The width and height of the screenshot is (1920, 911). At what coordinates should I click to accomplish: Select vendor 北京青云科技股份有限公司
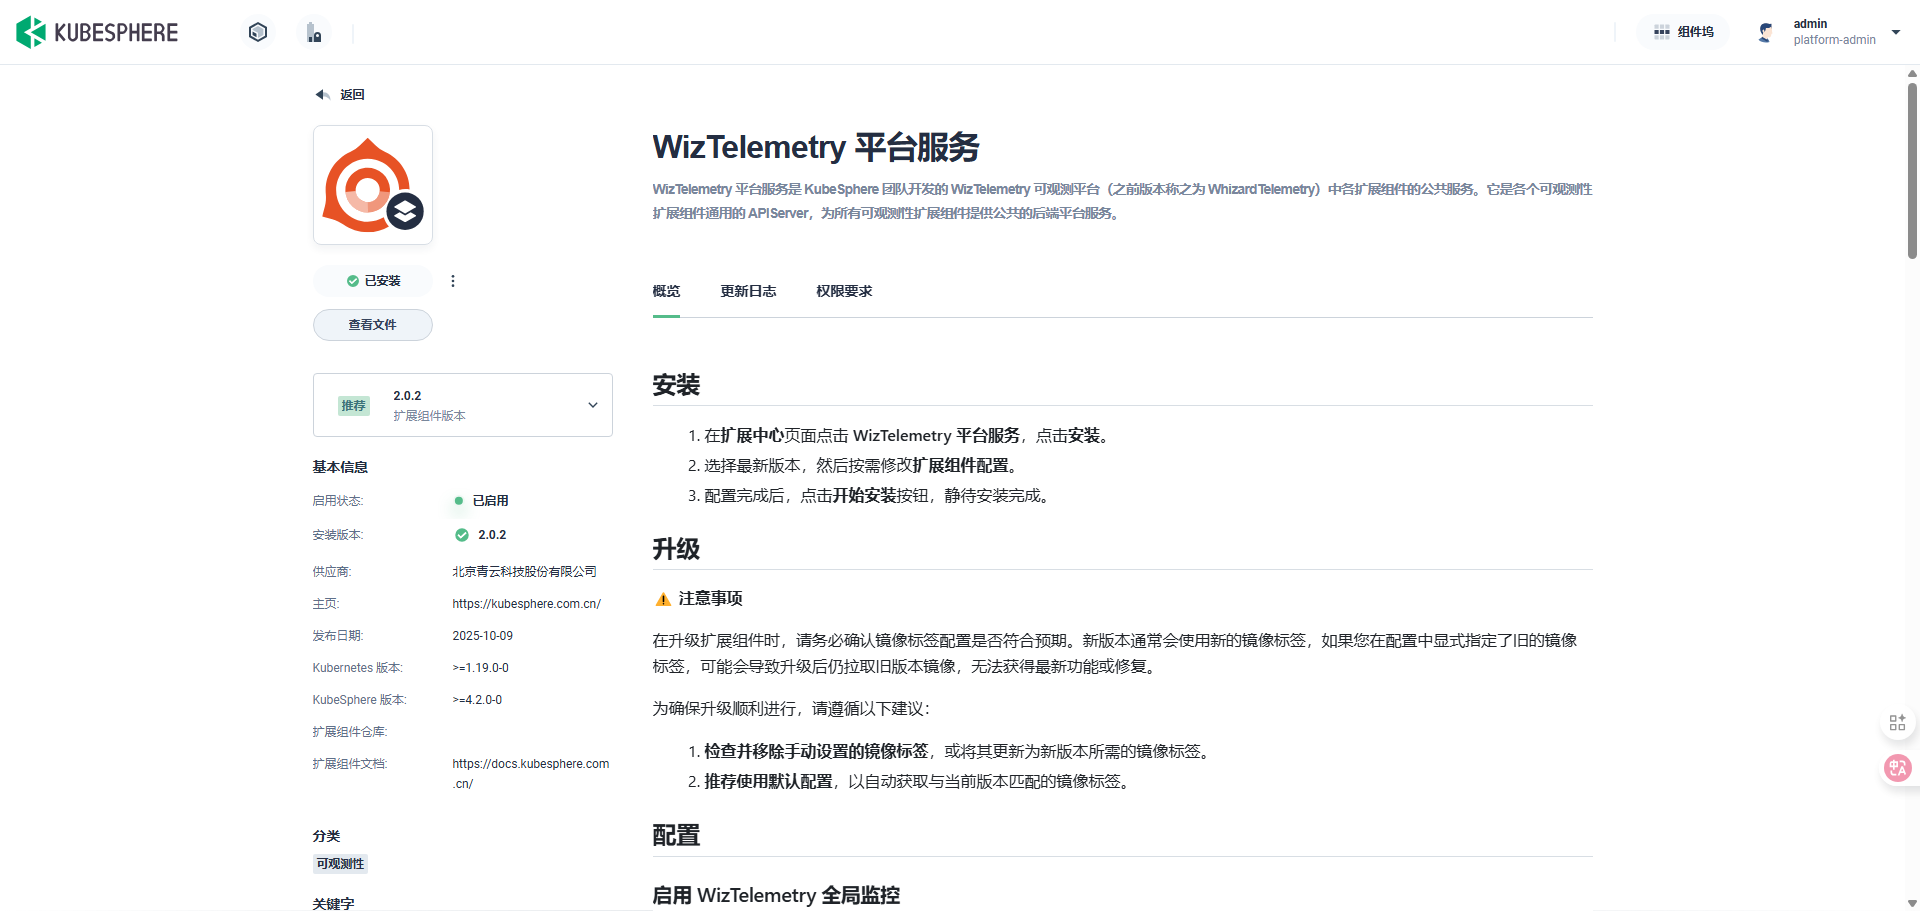524,572
